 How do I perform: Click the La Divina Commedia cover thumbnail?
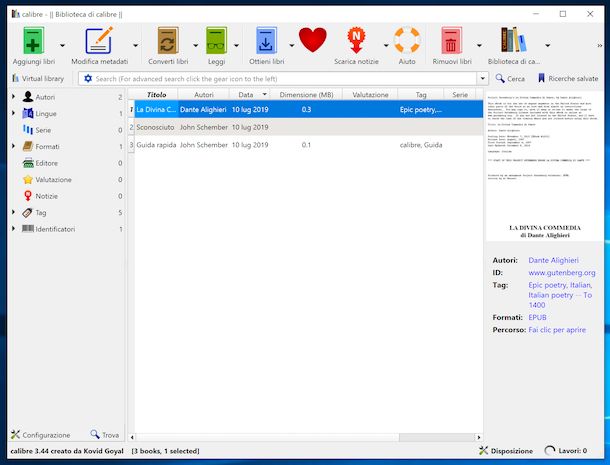[544, 166]
